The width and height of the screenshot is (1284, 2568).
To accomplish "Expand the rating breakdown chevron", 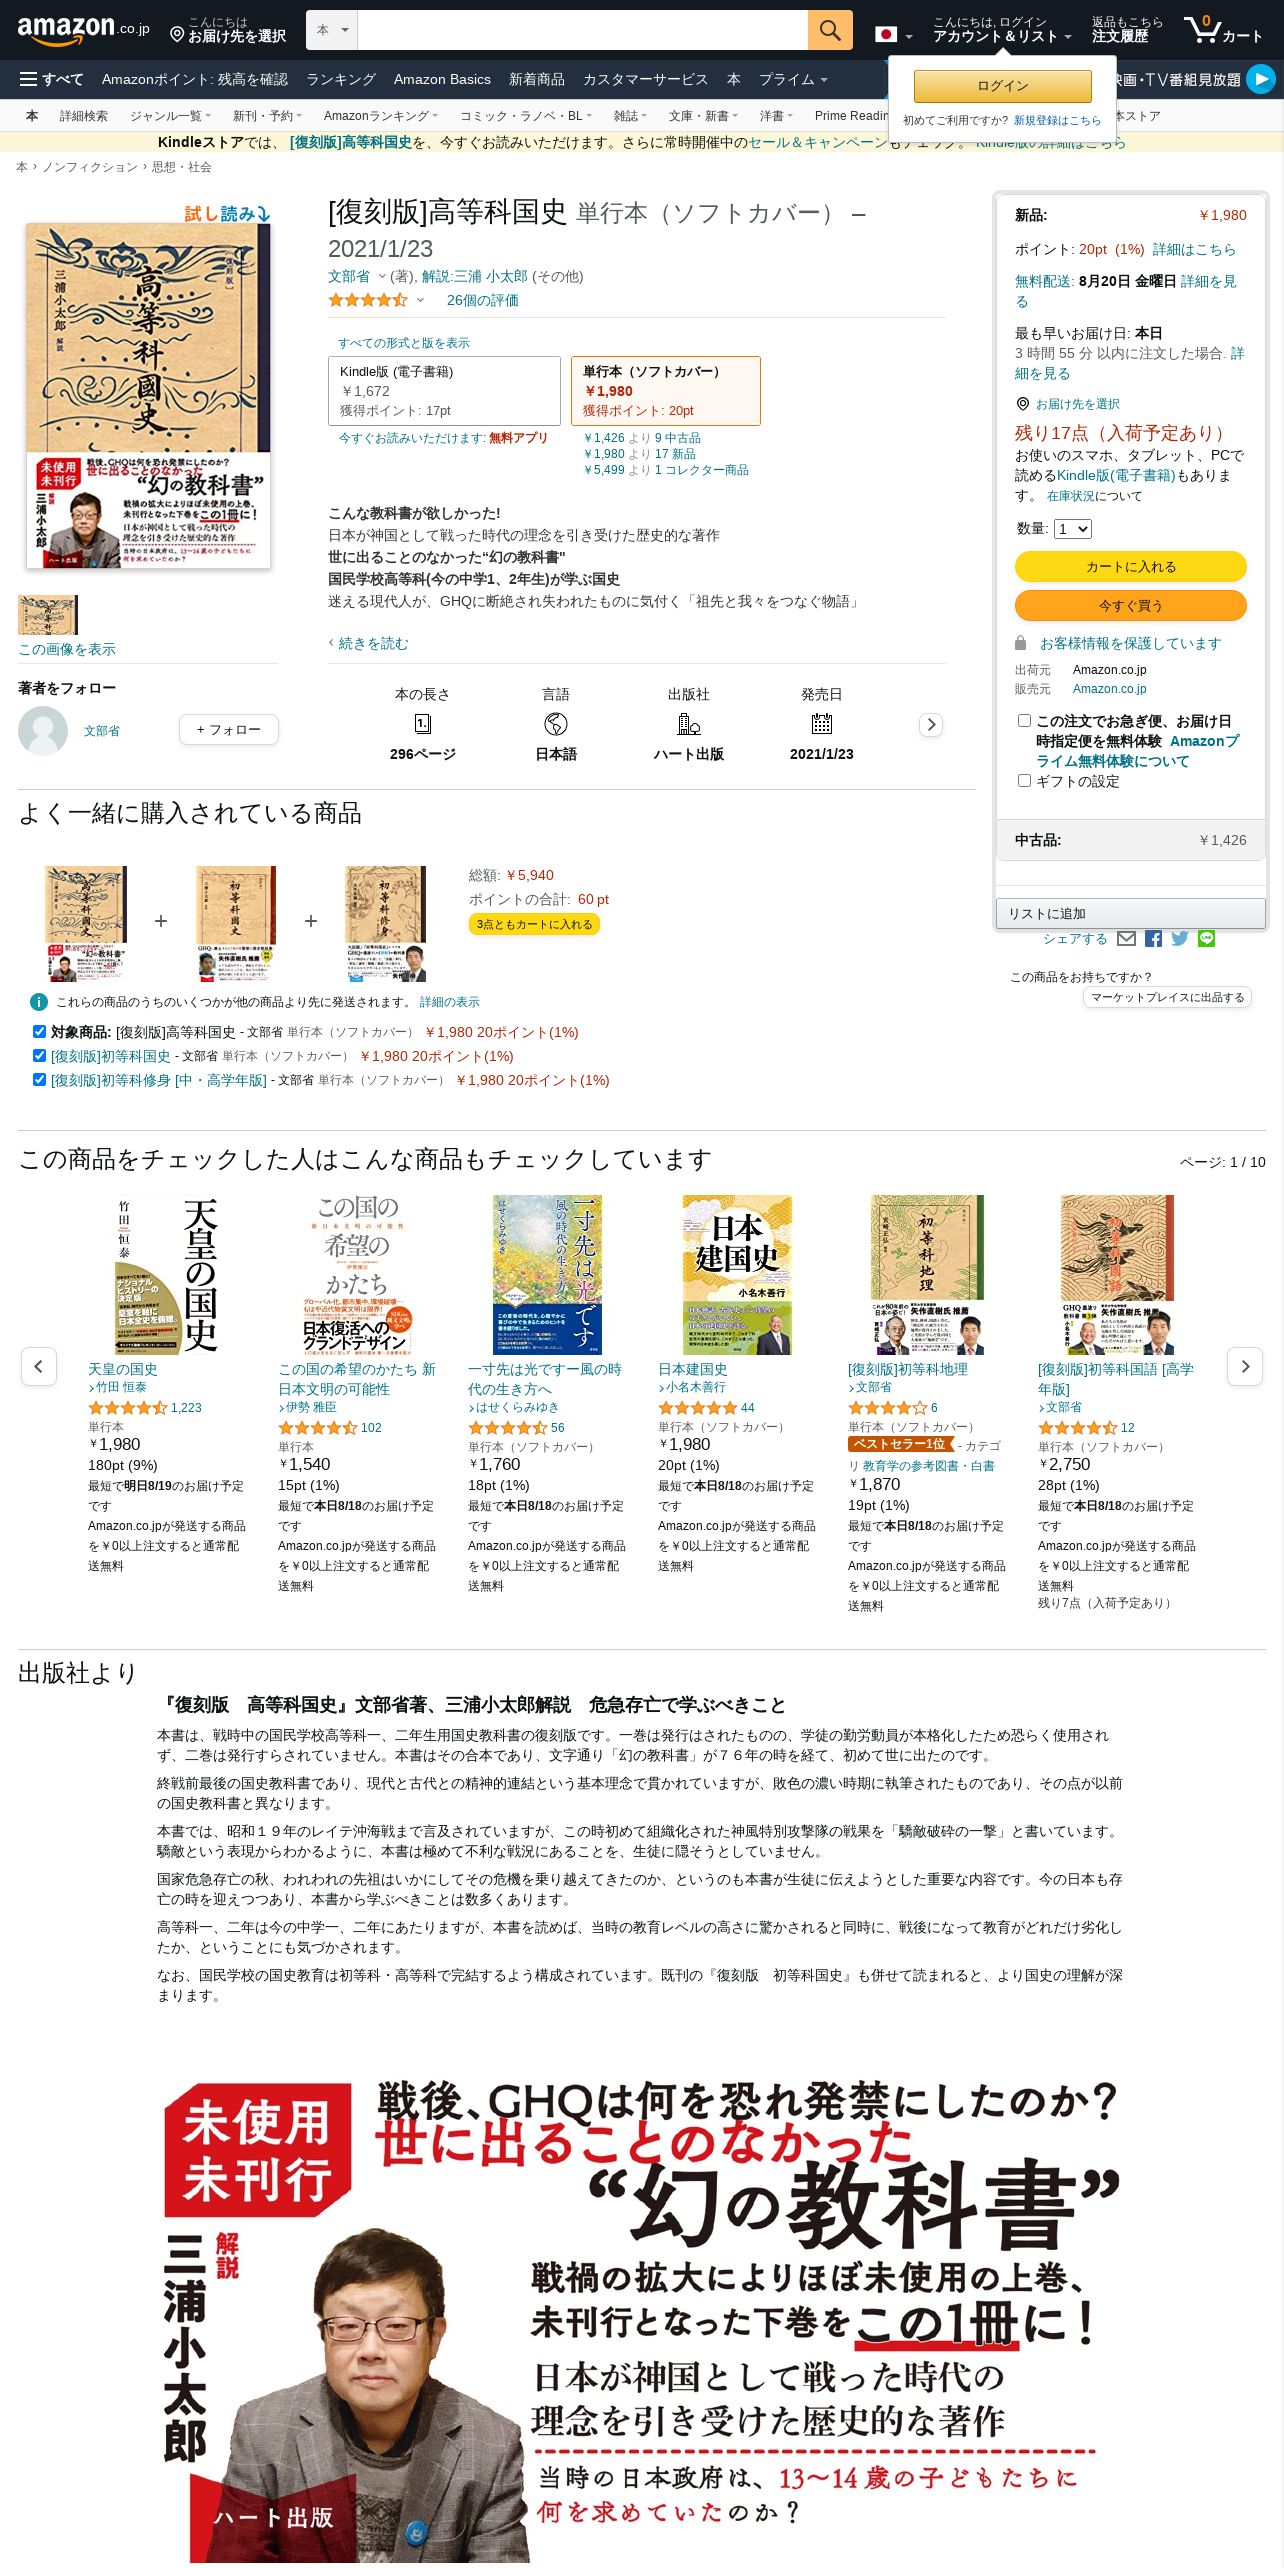I will pyautogui.click(x=420, y=300).
